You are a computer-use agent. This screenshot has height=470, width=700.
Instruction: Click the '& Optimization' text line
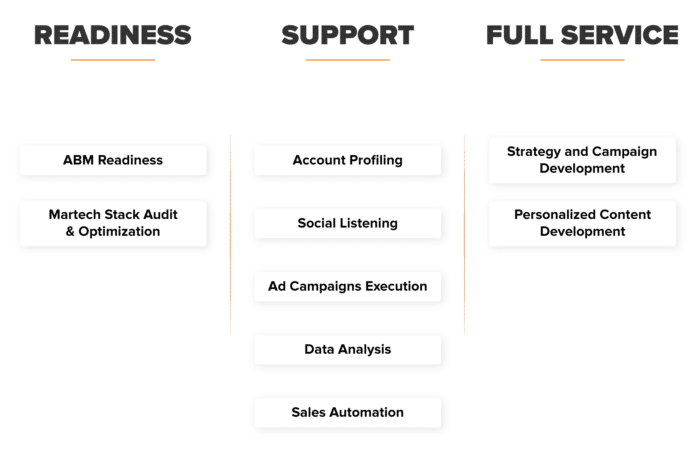(x=113, y=231)
